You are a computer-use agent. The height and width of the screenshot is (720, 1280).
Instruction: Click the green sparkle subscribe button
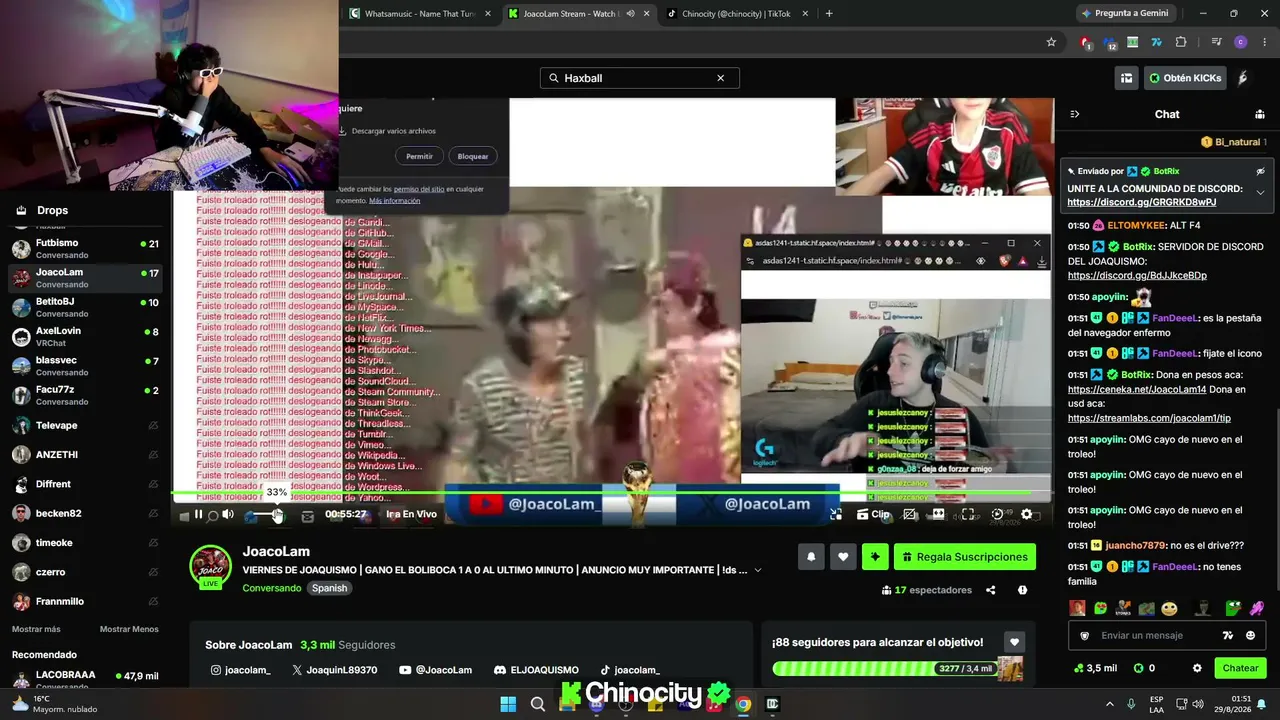point(875,557)
